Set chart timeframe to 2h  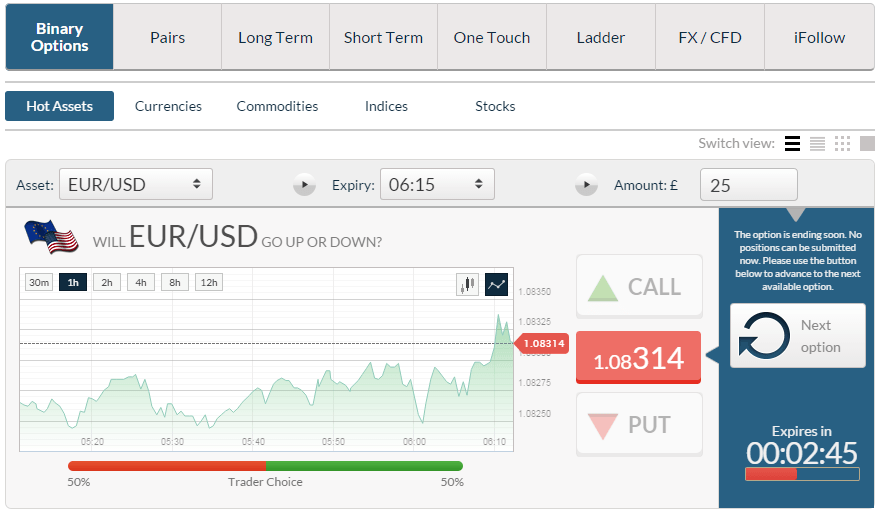pyautogui.click(x=107, y=282)
